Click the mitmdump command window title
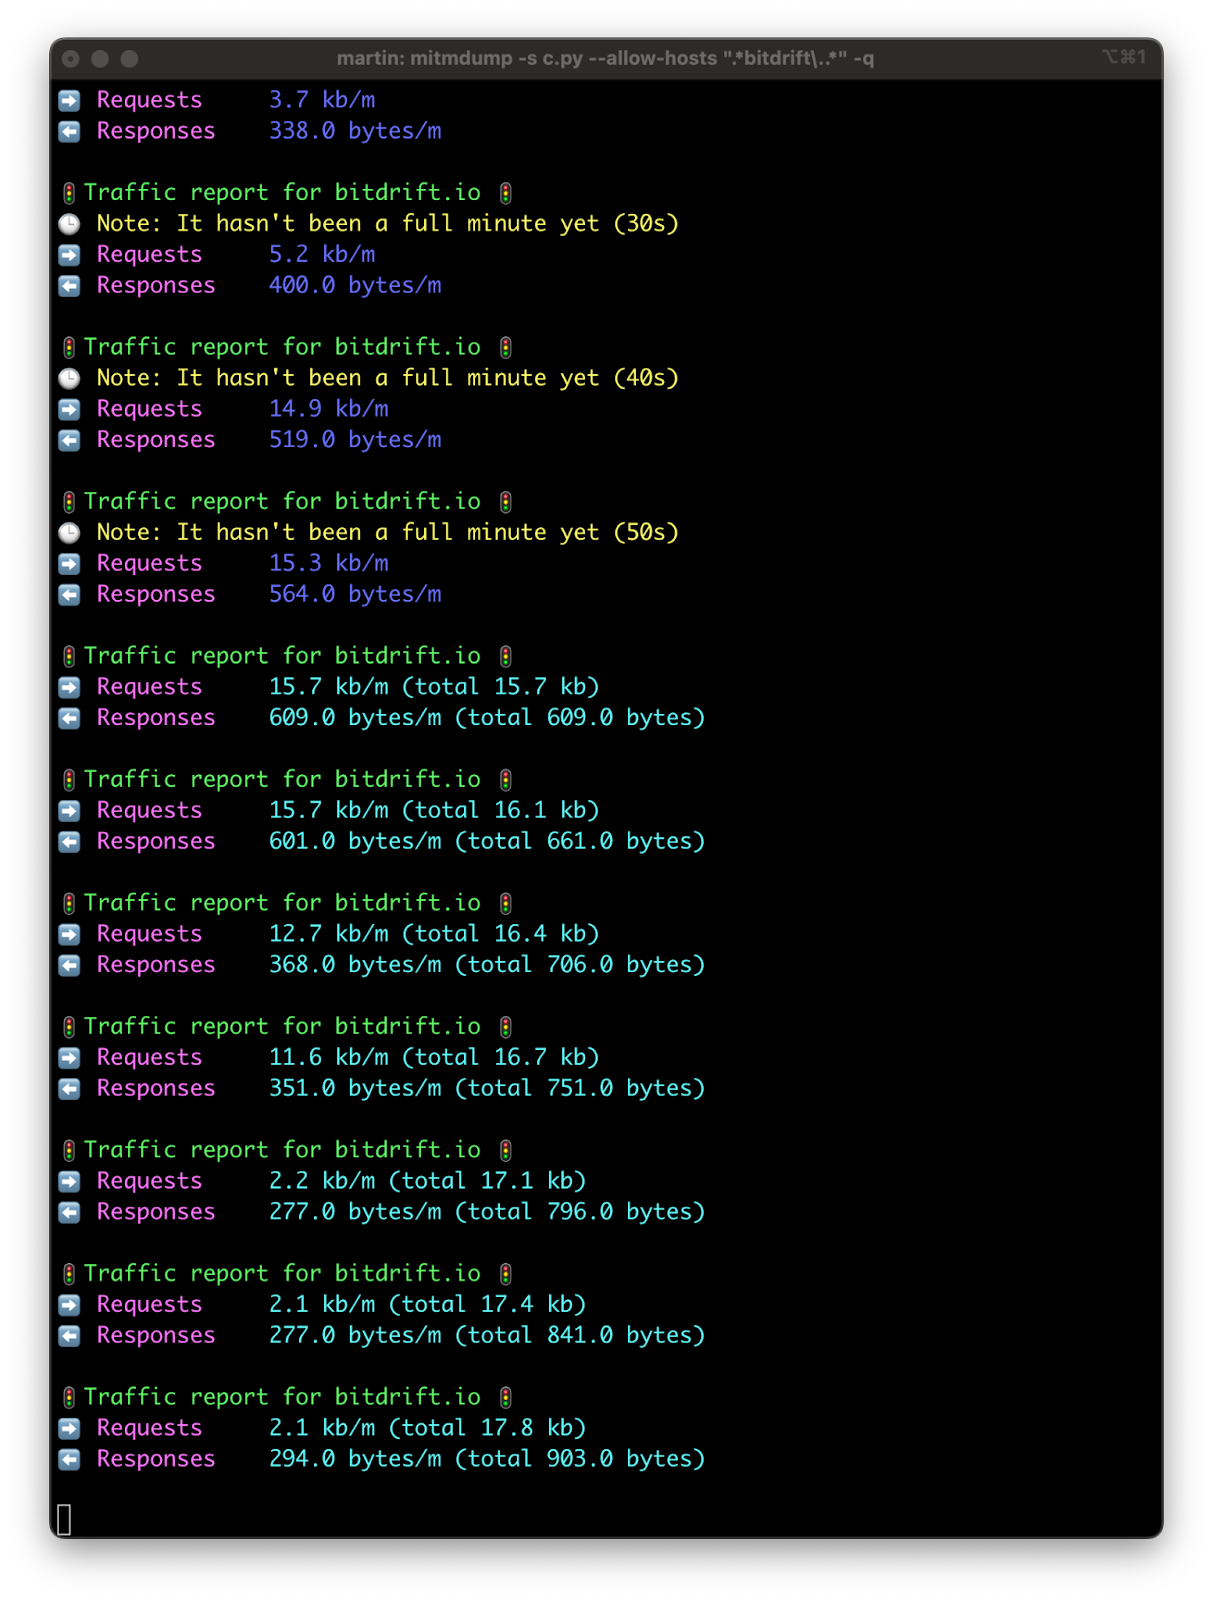Image resolution: width=1213 pixels, height=1600 pixels. (x=605, y=59)
